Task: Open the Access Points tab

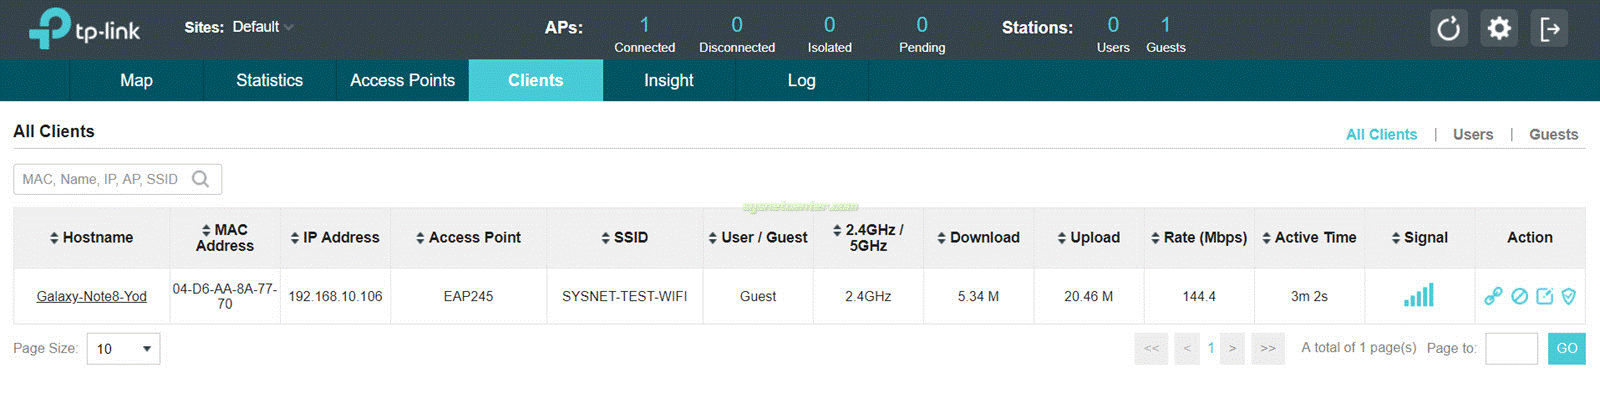Action: click(402, 80)
